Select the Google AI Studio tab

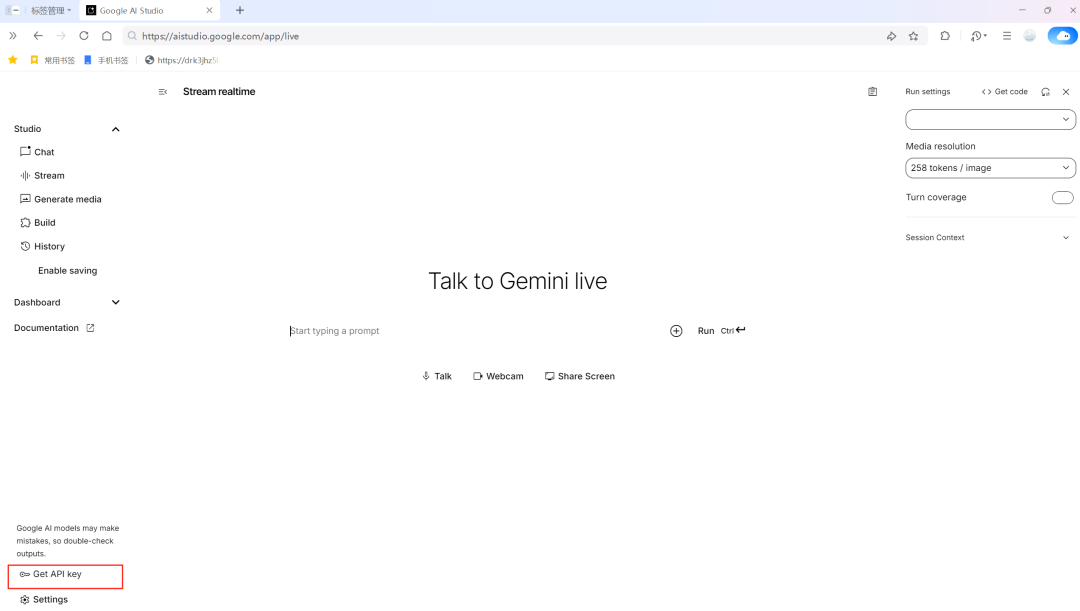(x=149, y=10)
